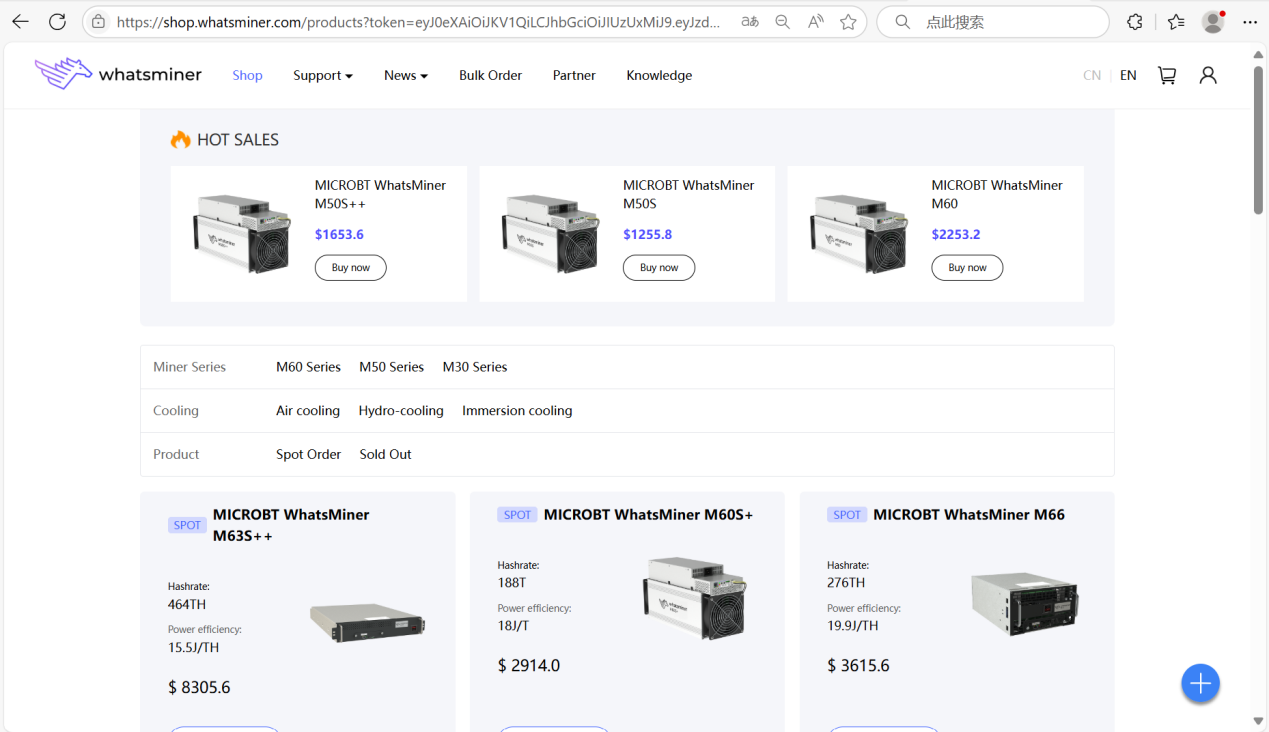The image size is (1269, 732).
Task: Expand the News dropdown menu
Action: point(406,75)
